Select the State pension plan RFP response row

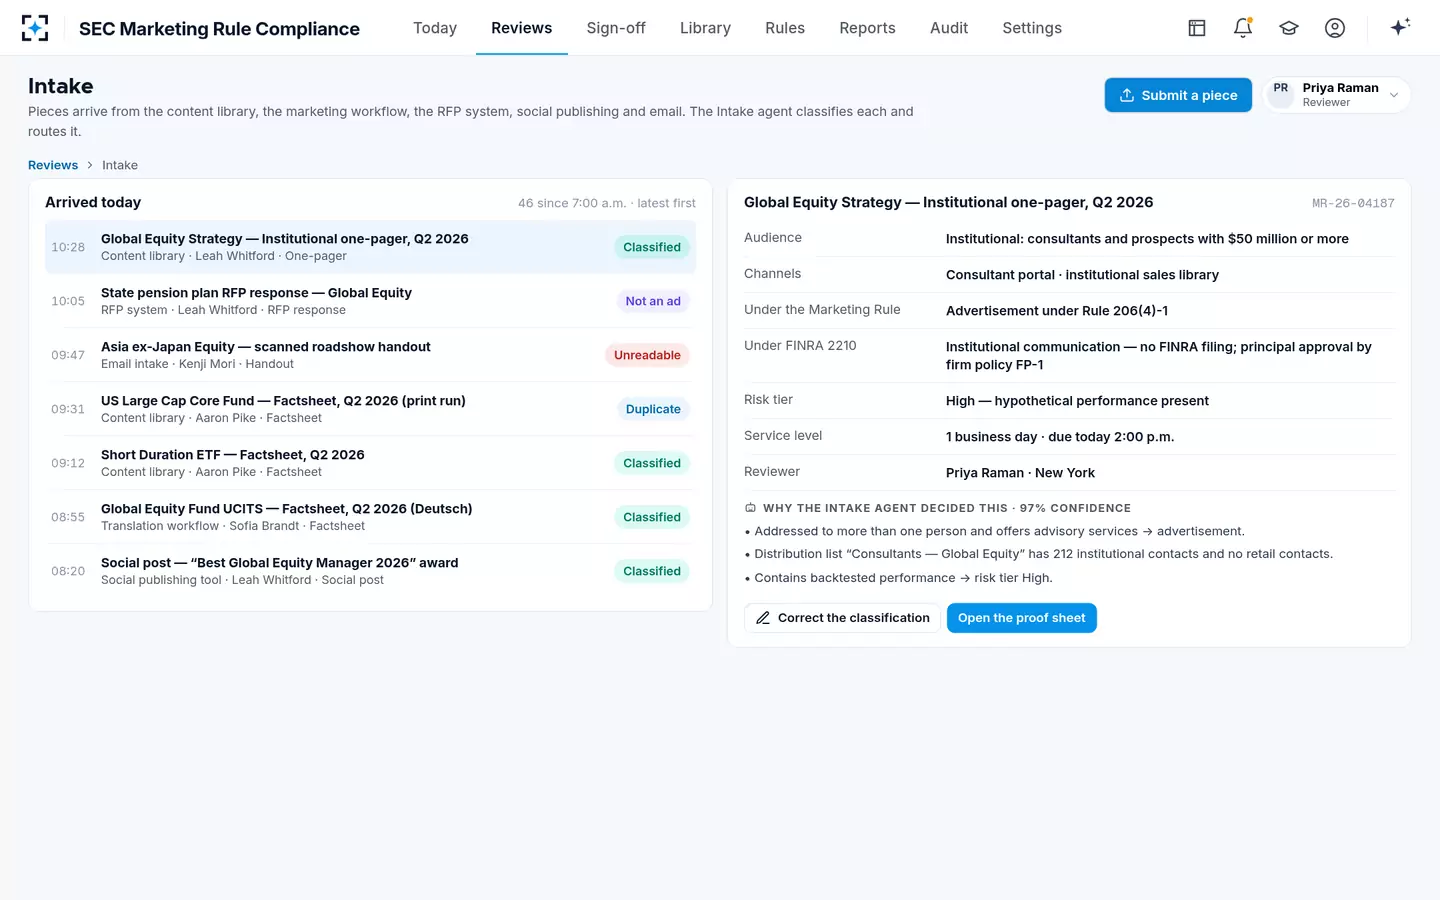[x=370, y=301]
